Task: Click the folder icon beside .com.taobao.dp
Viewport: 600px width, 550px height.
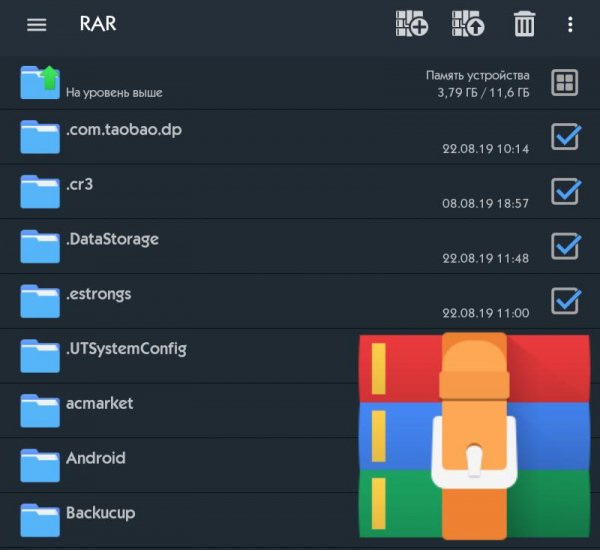Action: 40,137
